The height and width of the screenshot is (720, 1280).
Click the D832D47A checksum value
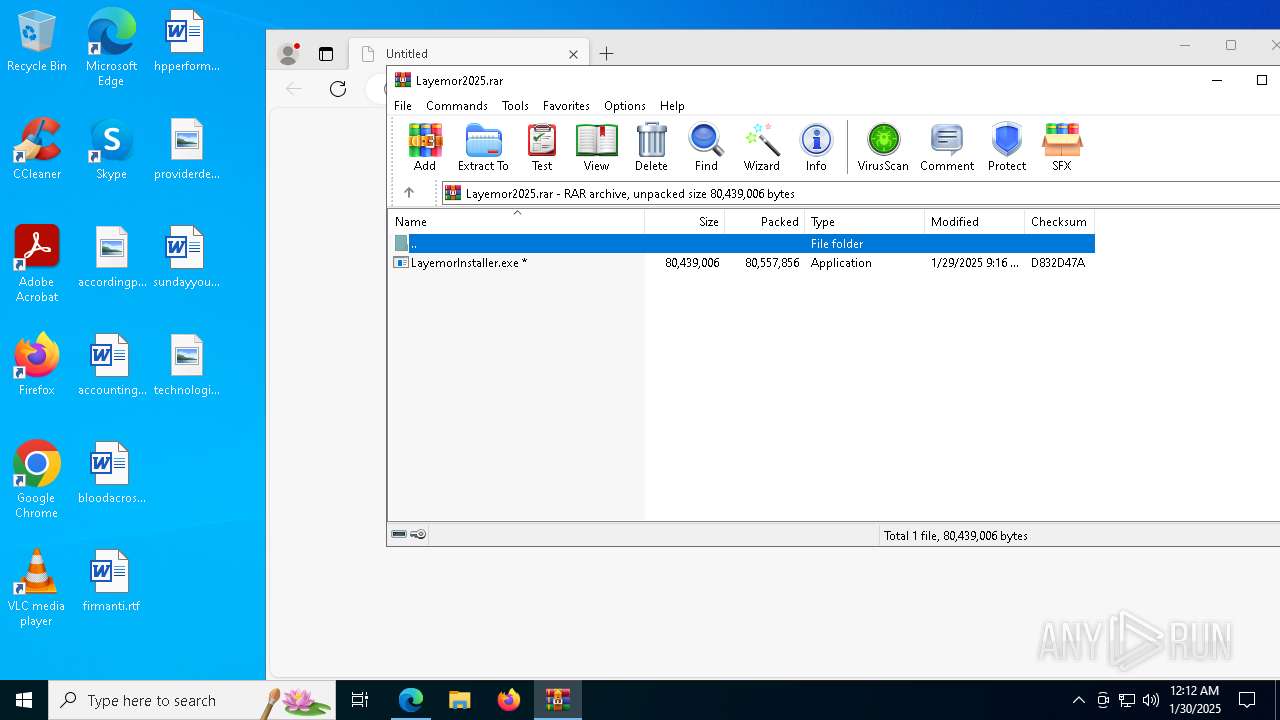click(1058, 263)
